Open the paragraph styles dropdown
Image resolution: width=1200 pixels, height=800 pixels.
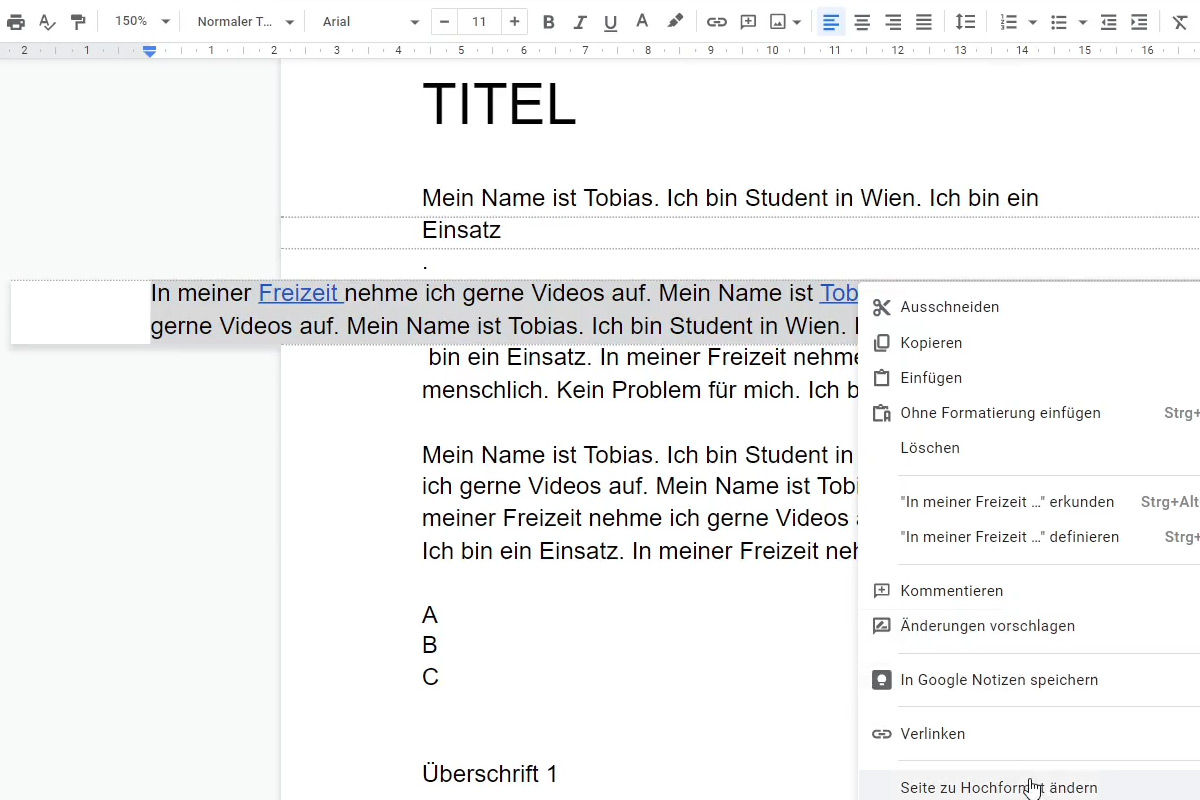(243, 20)
